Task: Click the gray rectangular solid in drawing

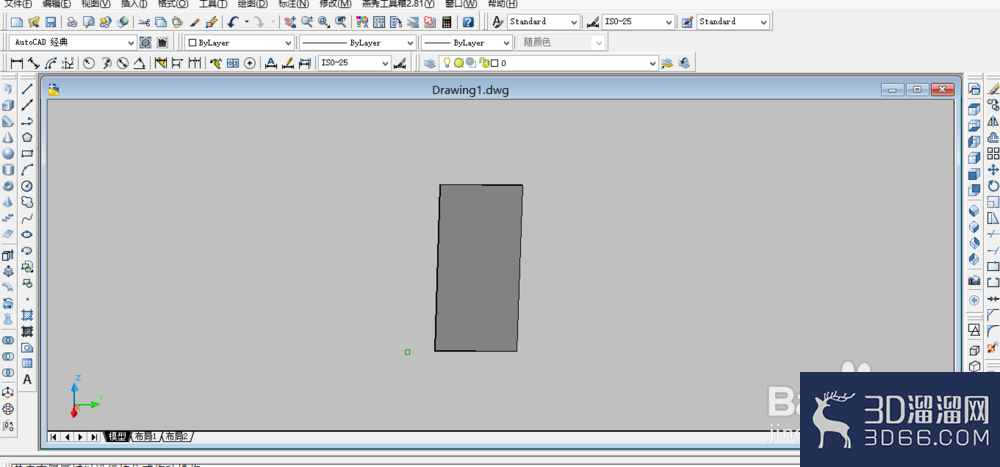Action: pos(478,268)
